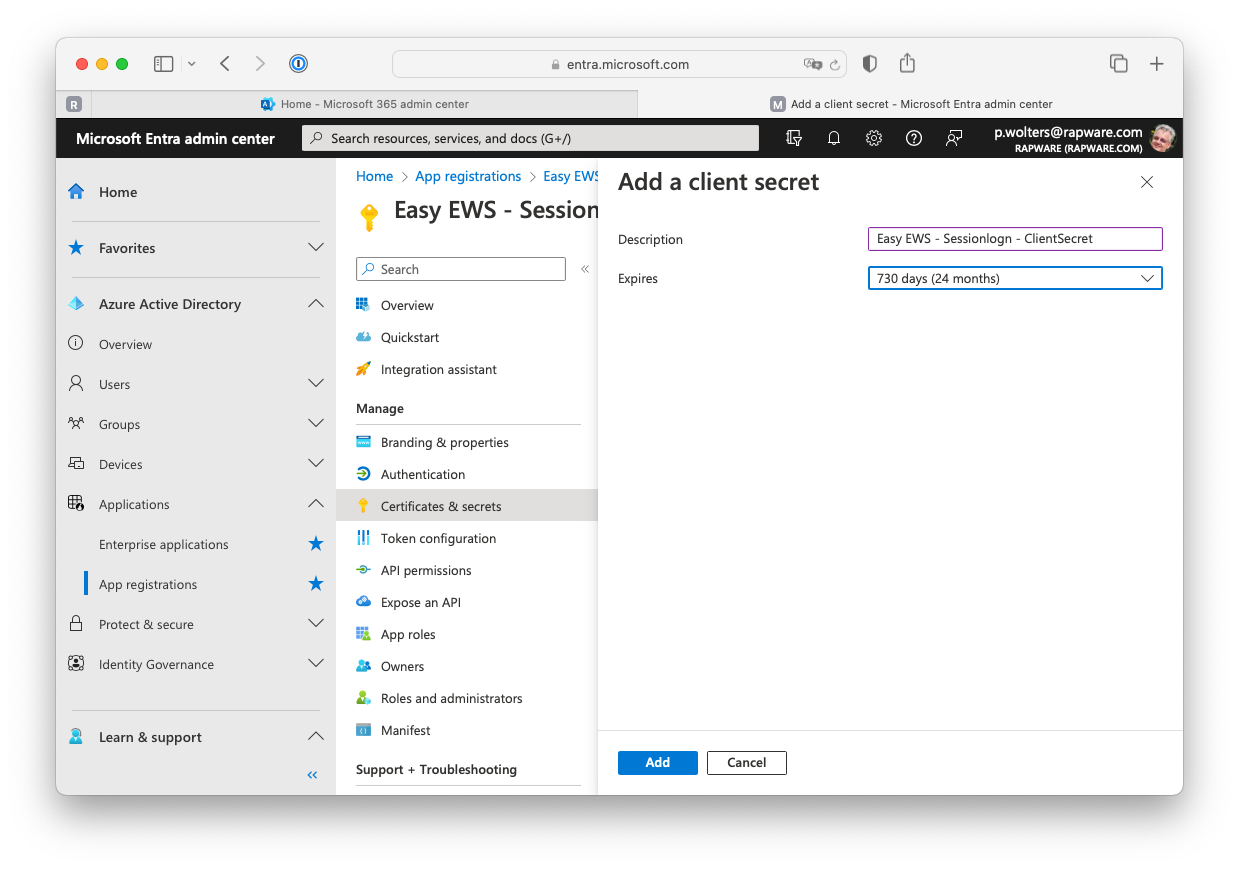The width and height of the screenshot is (1239, 869).
Task: Open Authentication menu item
Action: pos(423,474)
